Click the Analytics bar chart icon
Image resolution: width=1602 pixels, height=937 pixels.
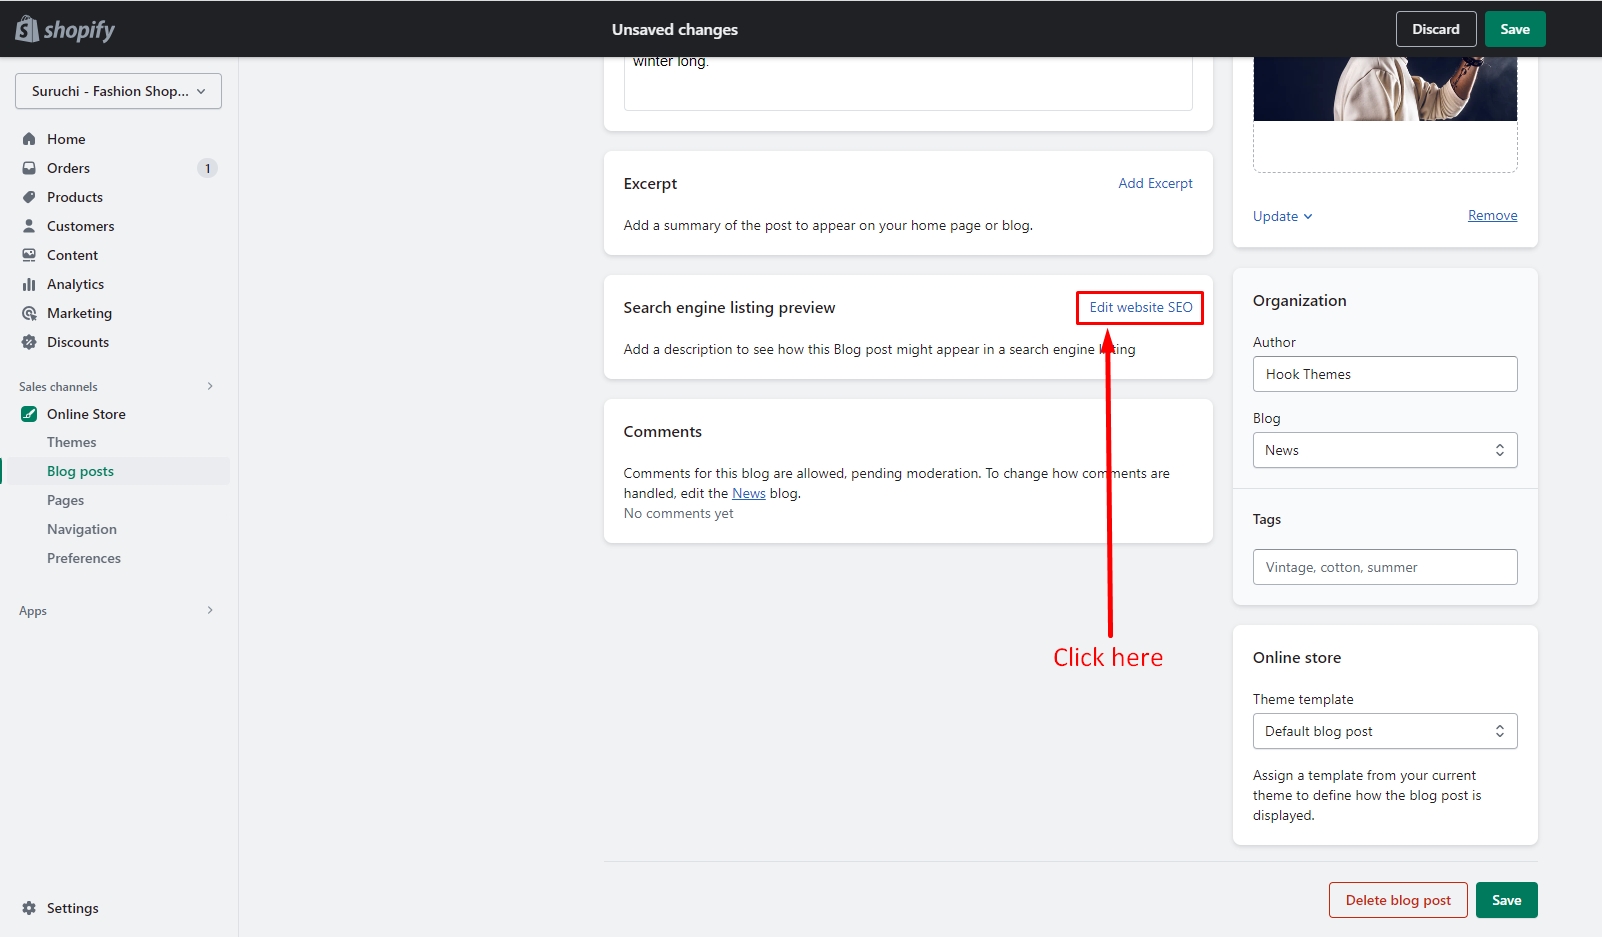[29, 284]
